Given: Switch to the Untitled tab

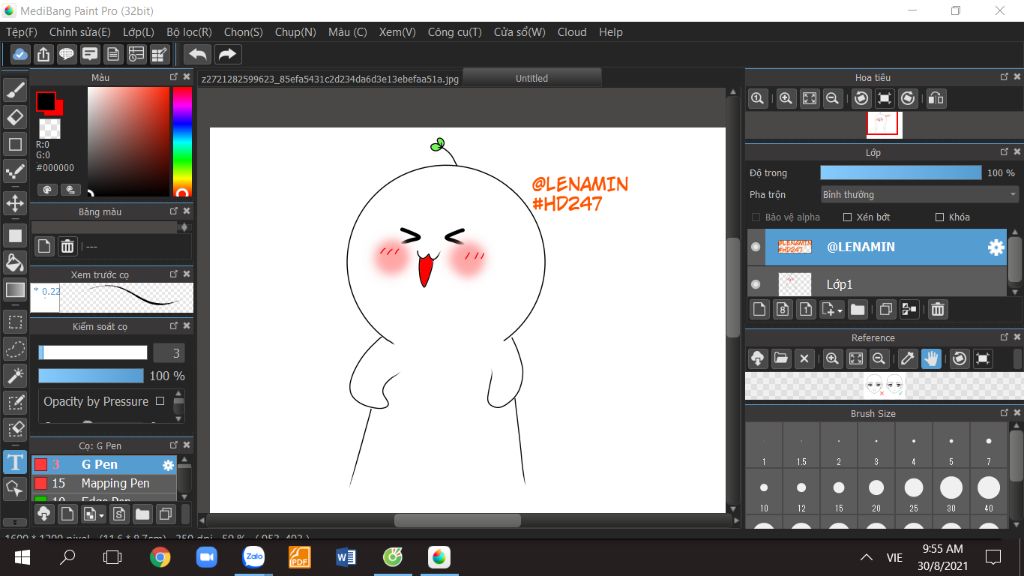Looking at the screenshot, I should pos(532,78).
